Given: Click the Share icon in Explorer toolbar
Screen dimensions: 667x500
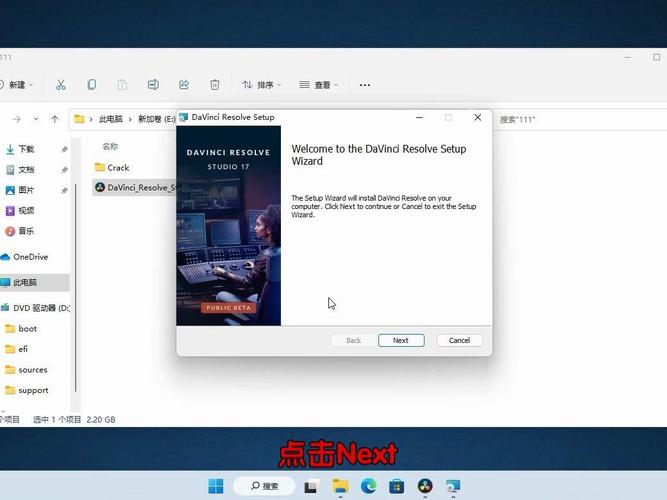Looking at the screenshot, I should click(x=184, y=85).
